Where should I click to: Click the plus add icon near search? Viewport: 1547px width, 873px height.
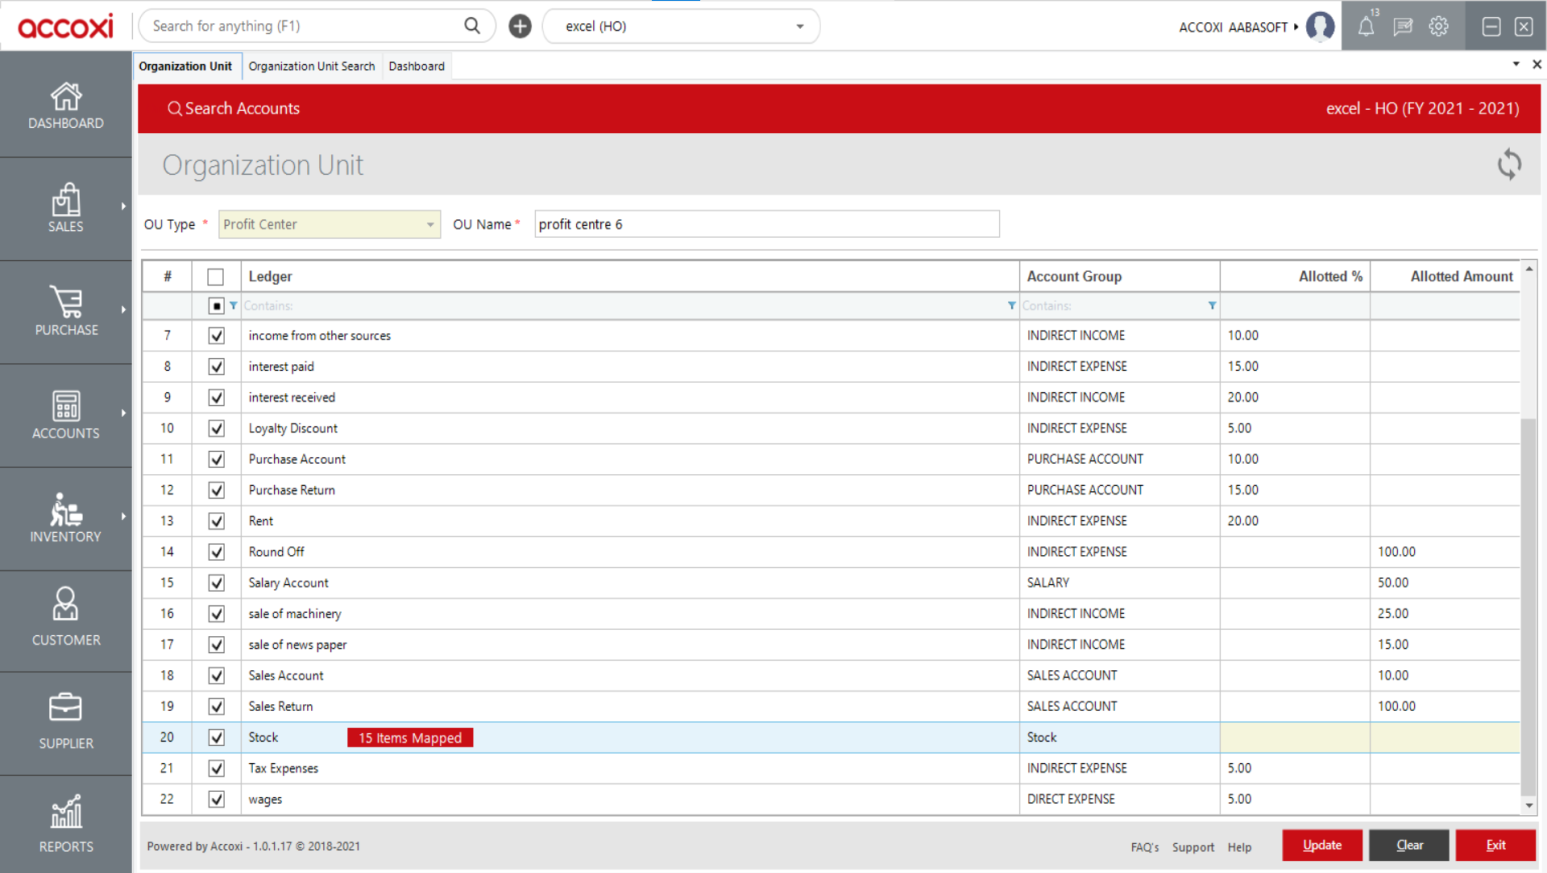pos(520,26)
